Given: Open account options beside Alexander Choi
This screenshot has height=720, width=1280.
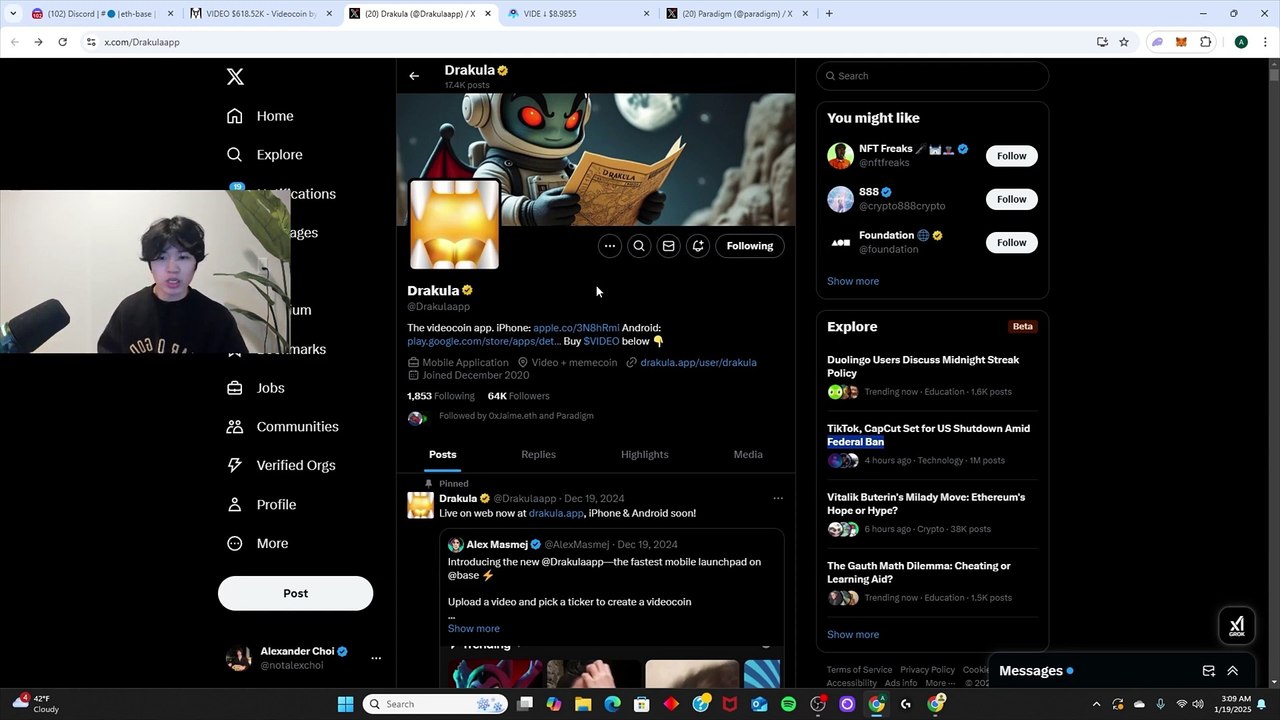Looking at the screenshot, I should pyautogui.click(x=376, y=658).
